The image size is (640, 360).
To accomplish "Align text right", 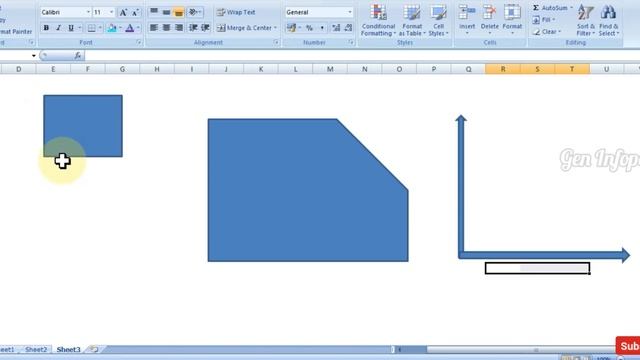I will click(x=178, y=28).
